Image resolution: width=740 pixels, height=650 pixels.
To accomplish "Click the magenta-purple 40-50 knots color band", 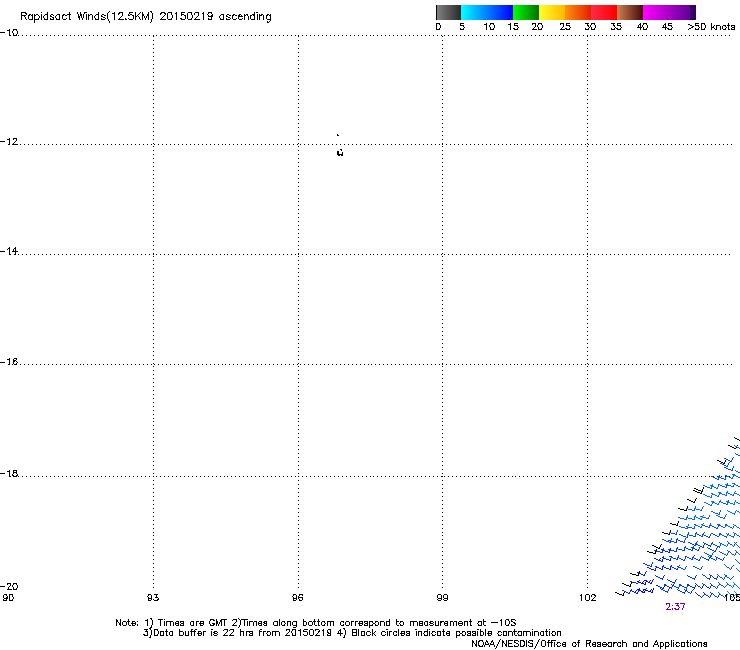I will coord(669,12).
